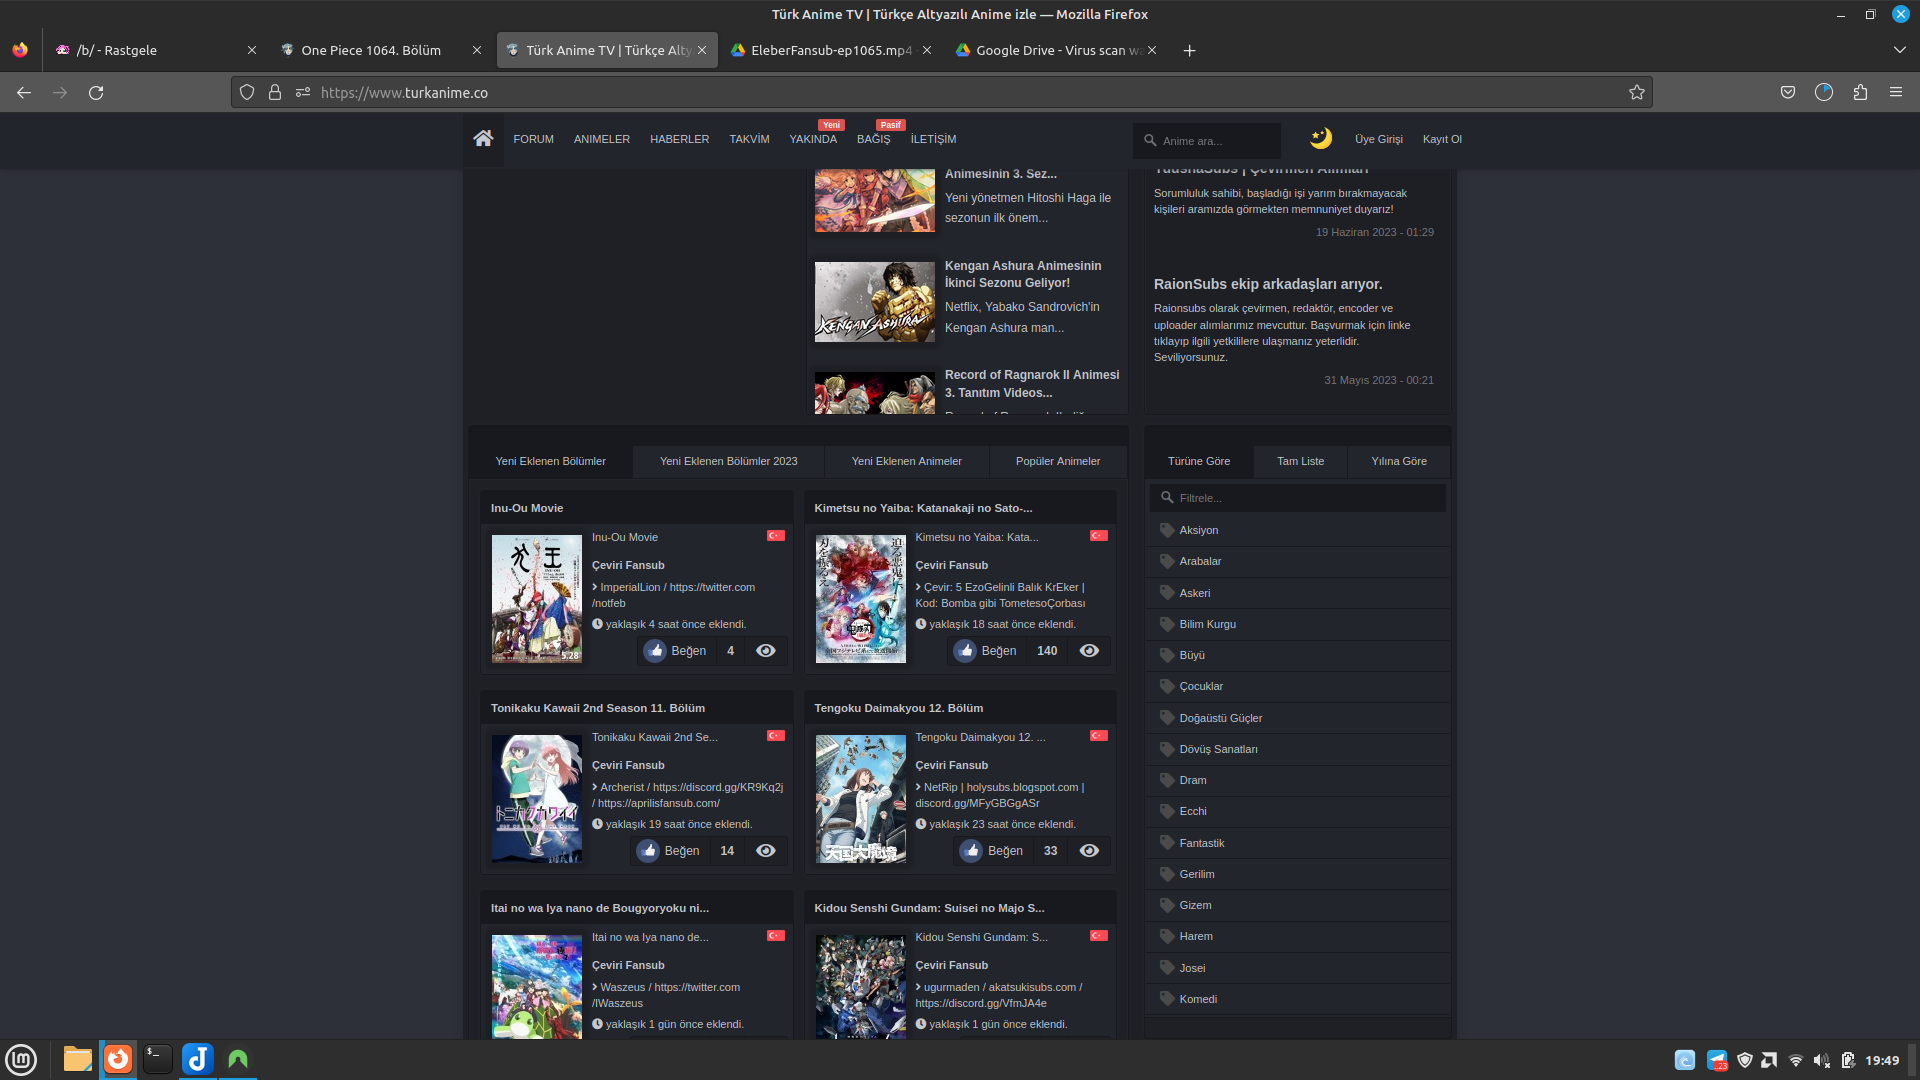Expand the list all tabs dropdown
This screenshot has width=1920, height=1080.
(x=1899, y=50)
